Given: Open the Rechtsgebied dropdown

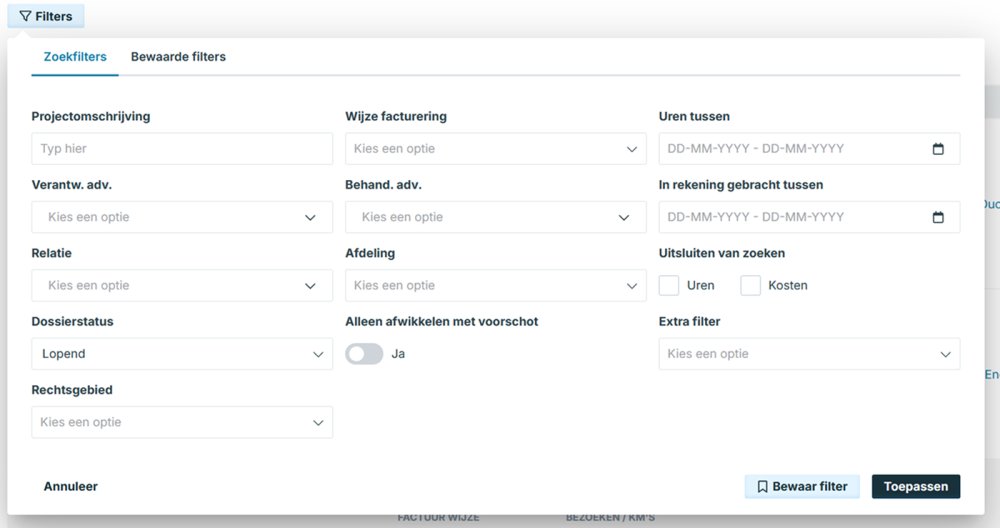Looking at the screenshot, I should coord(182,422).
